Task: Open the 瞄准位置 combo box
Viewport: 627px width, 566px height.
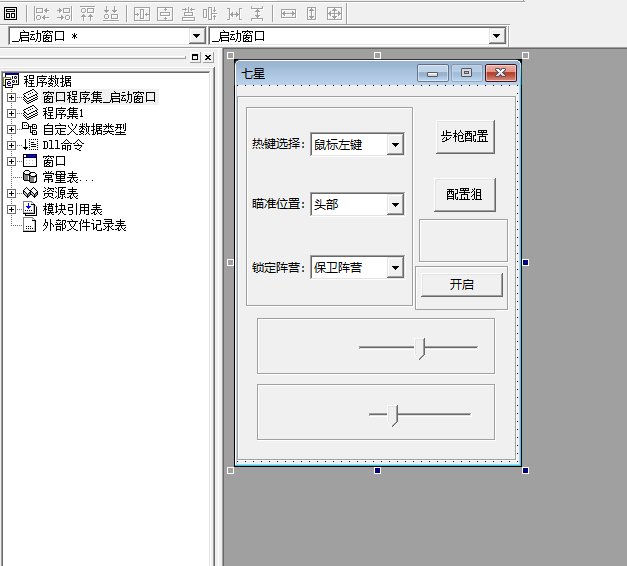Action: pos(395,204)
